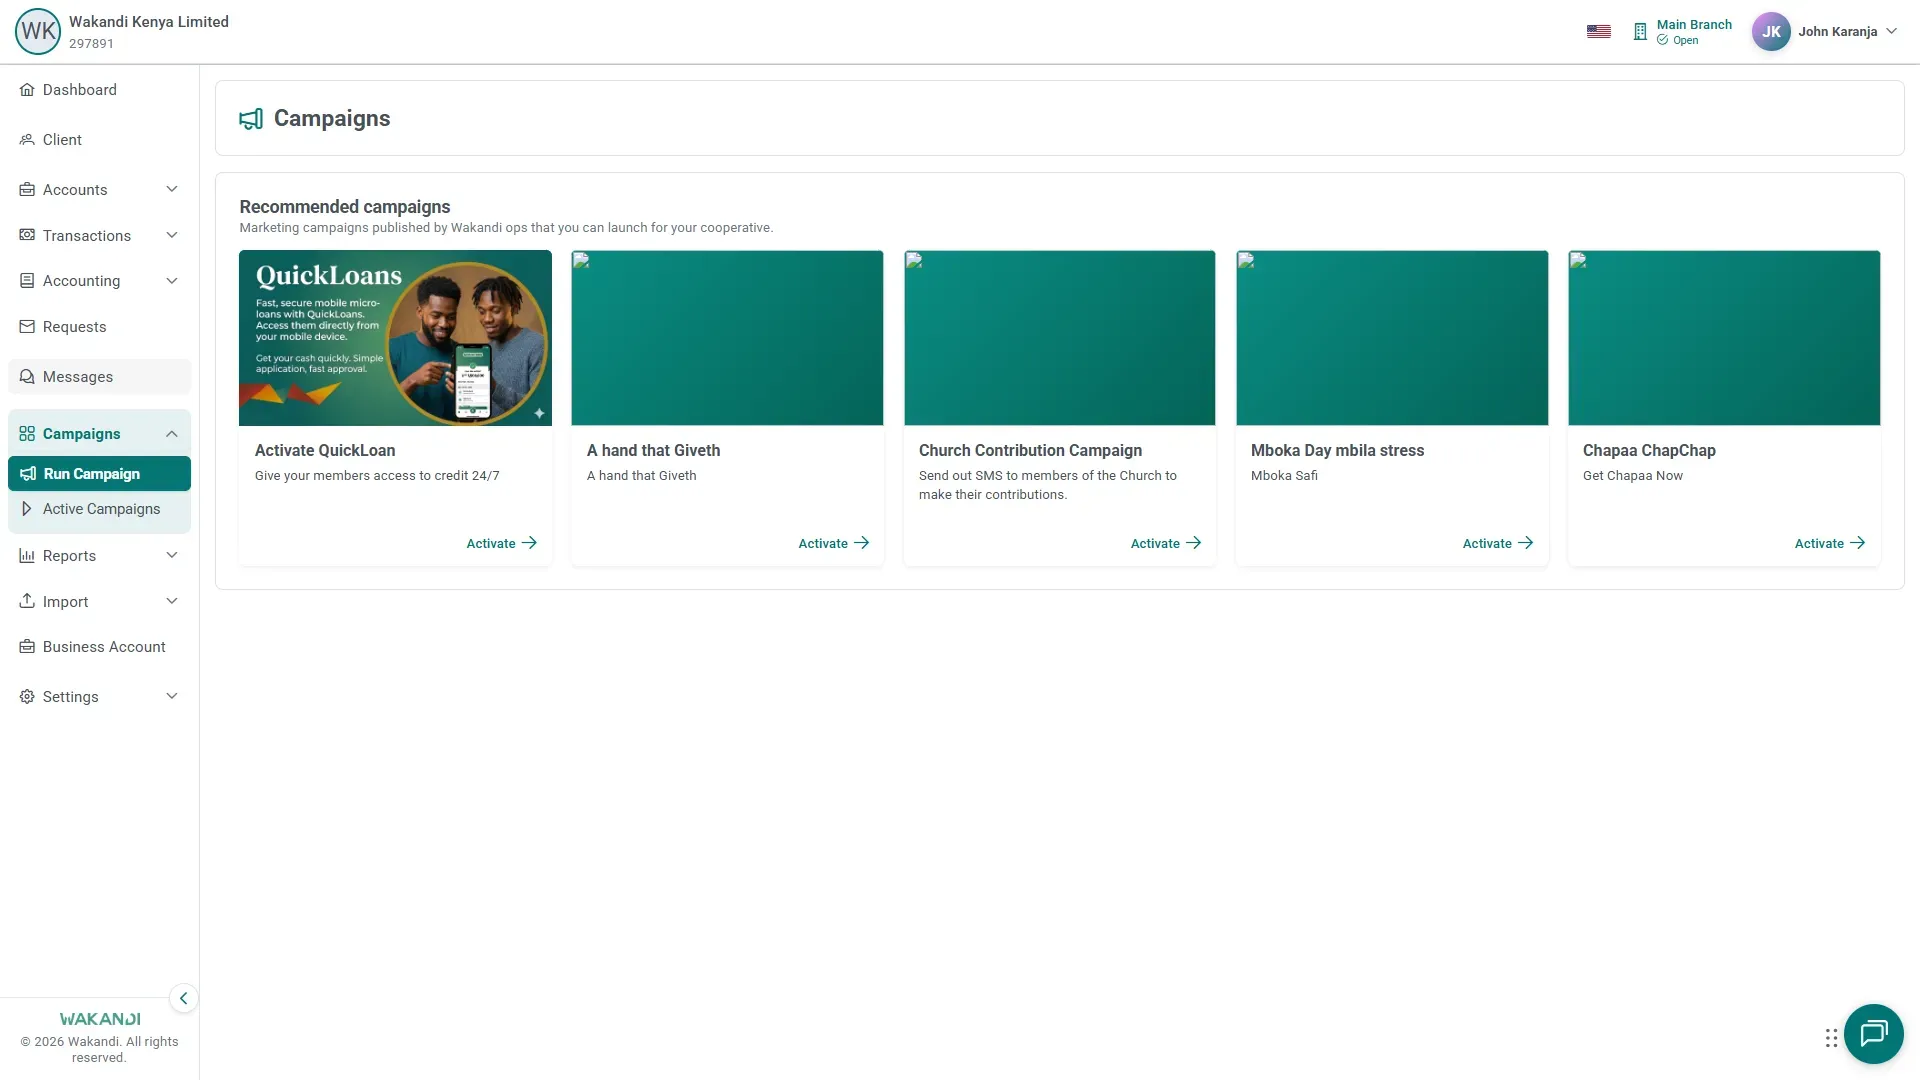Click the Active Campaigns play icon
The height and width of the screenshot is (1080, 1920).
(27, 509)
